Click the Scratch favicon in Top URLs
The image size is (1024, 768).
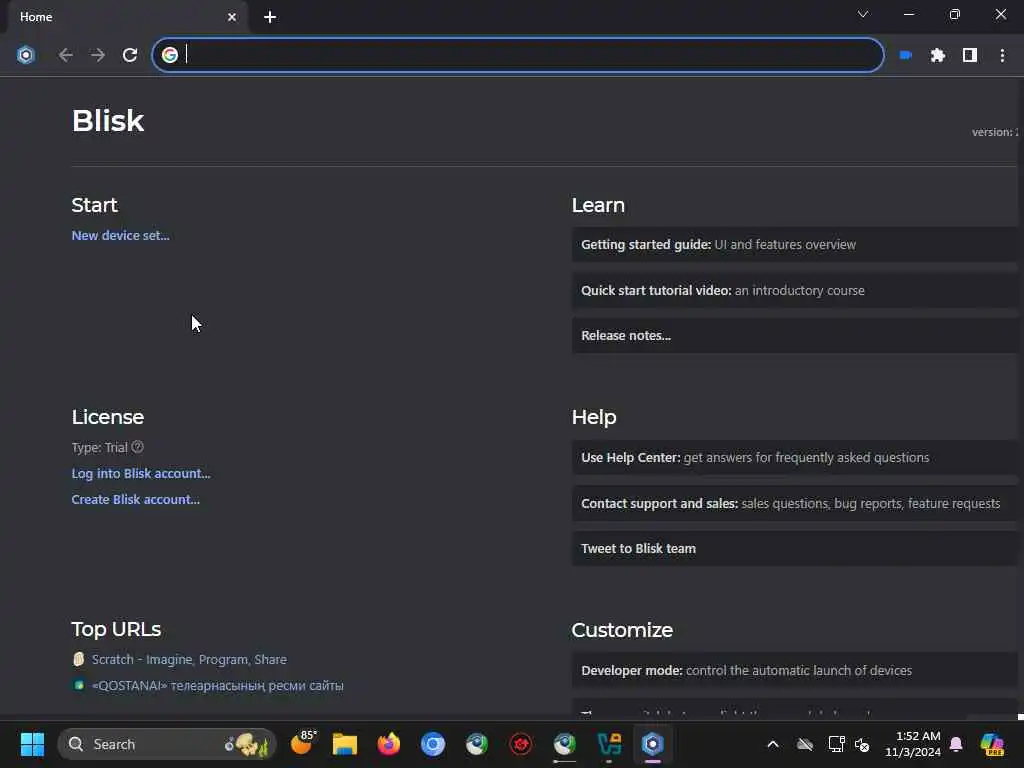coord(78,659)
